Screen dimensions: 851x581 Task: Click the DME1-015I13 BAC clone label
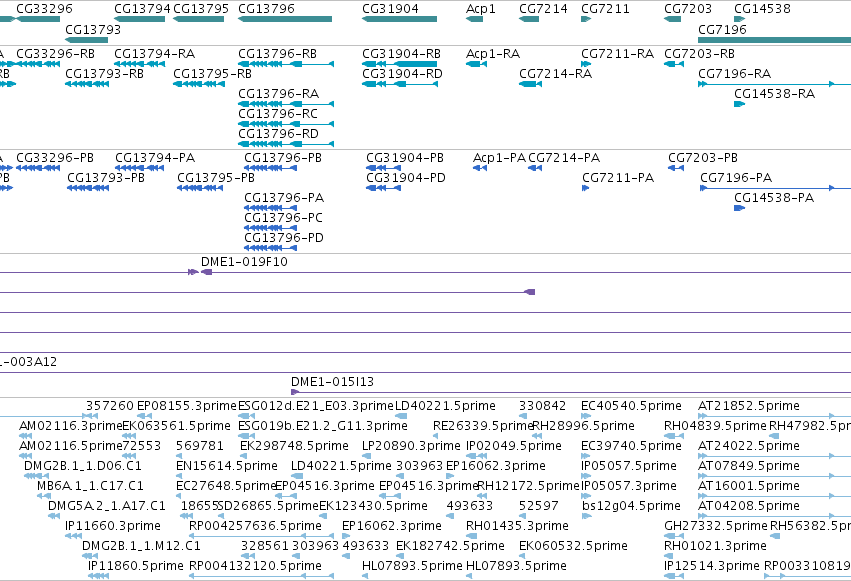click(x=332, y=382)
